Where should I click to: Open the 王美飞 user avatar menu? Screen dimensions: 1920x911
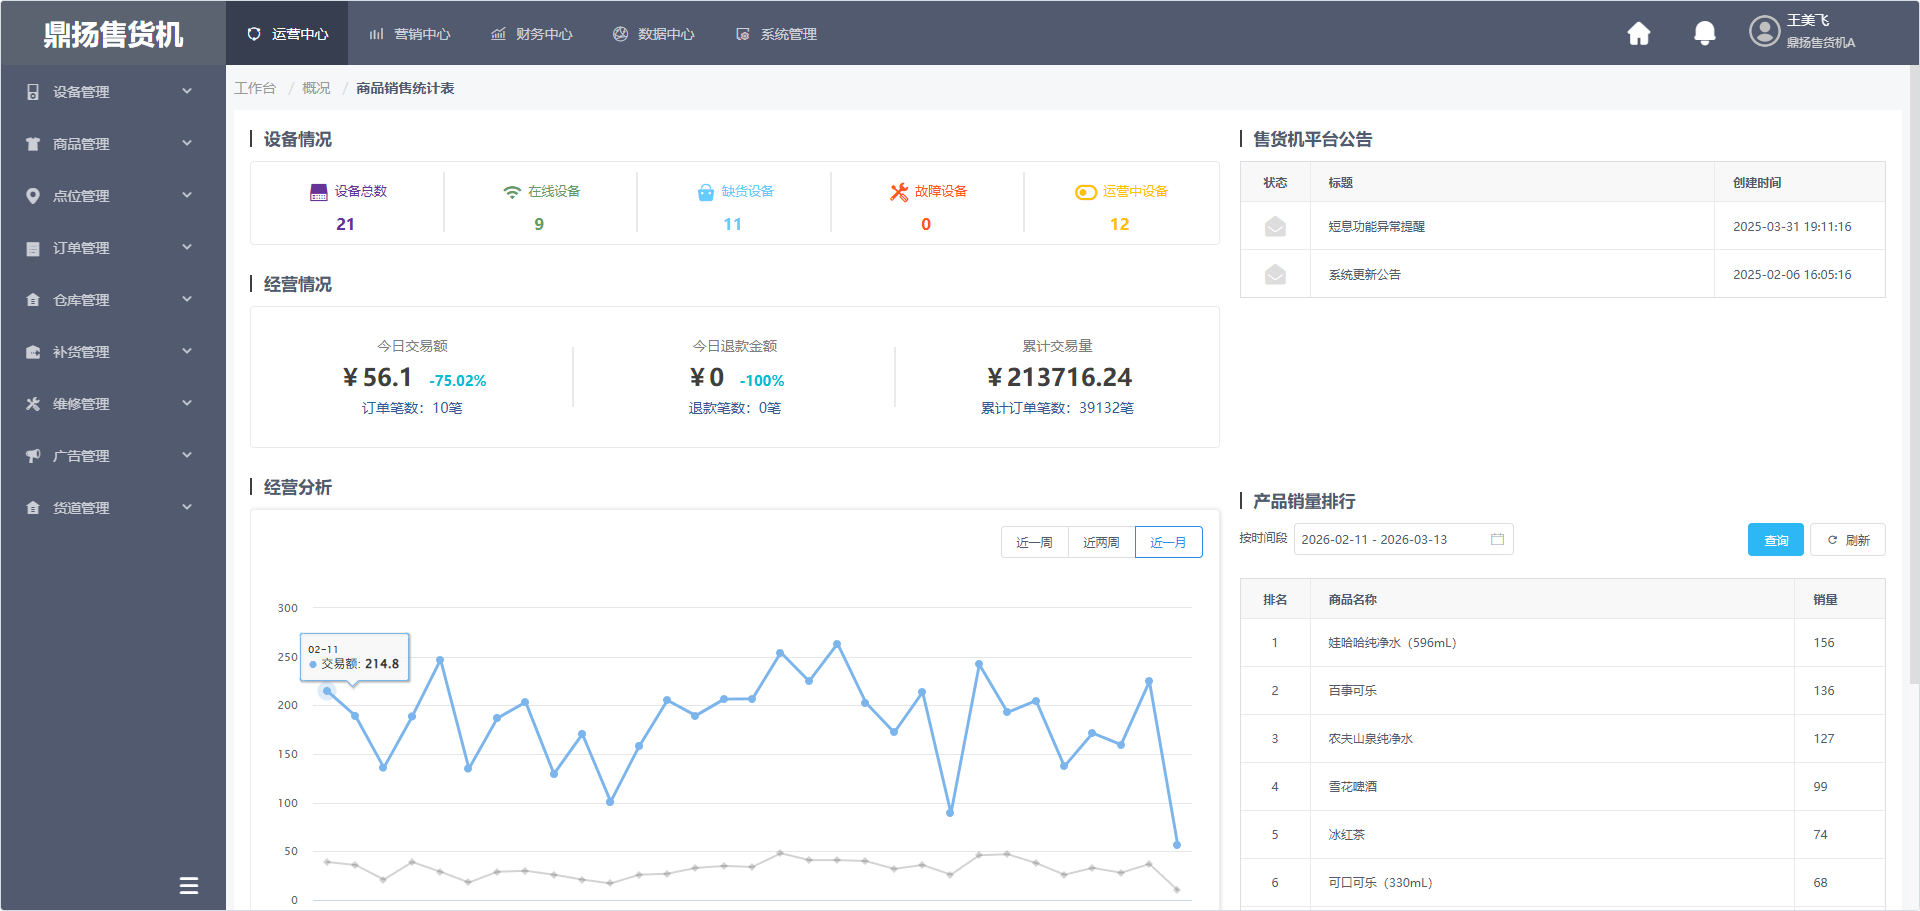click(1765, 32)
